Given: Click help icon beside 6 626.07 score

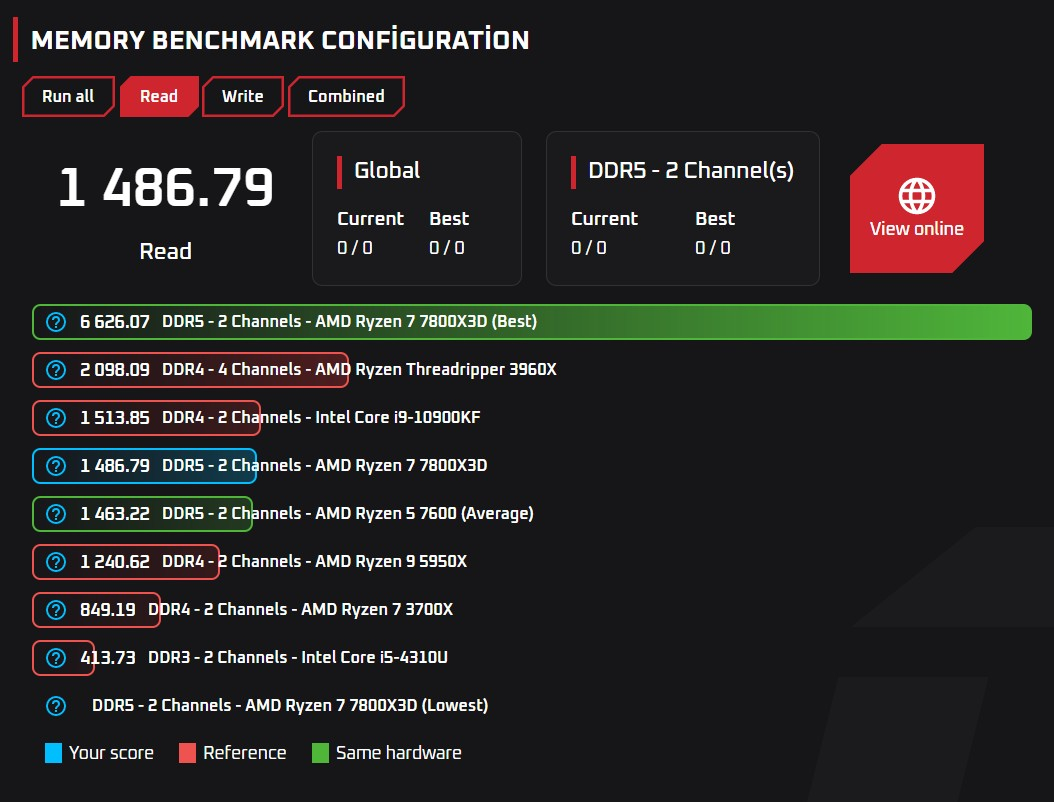Looking at the screenshot, I should (56, 322).
